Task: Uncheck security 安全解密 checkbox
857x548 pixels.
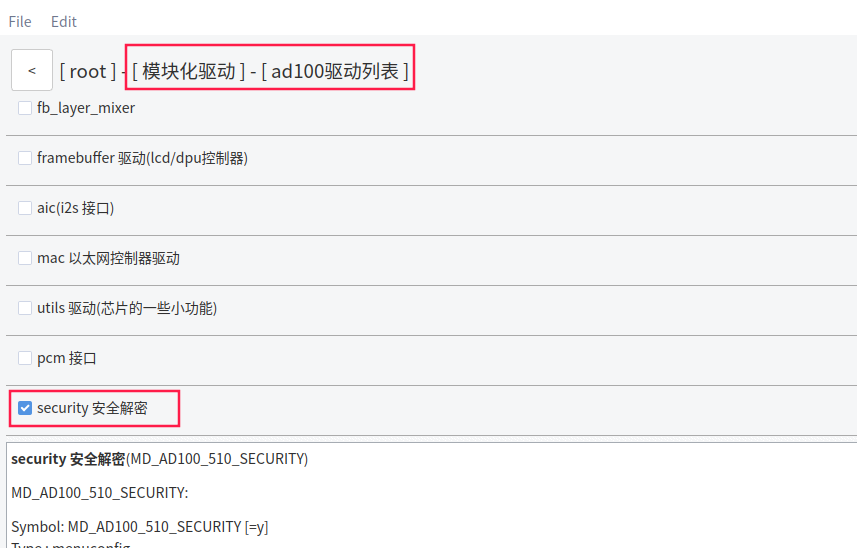Action: tap(25, 408)
